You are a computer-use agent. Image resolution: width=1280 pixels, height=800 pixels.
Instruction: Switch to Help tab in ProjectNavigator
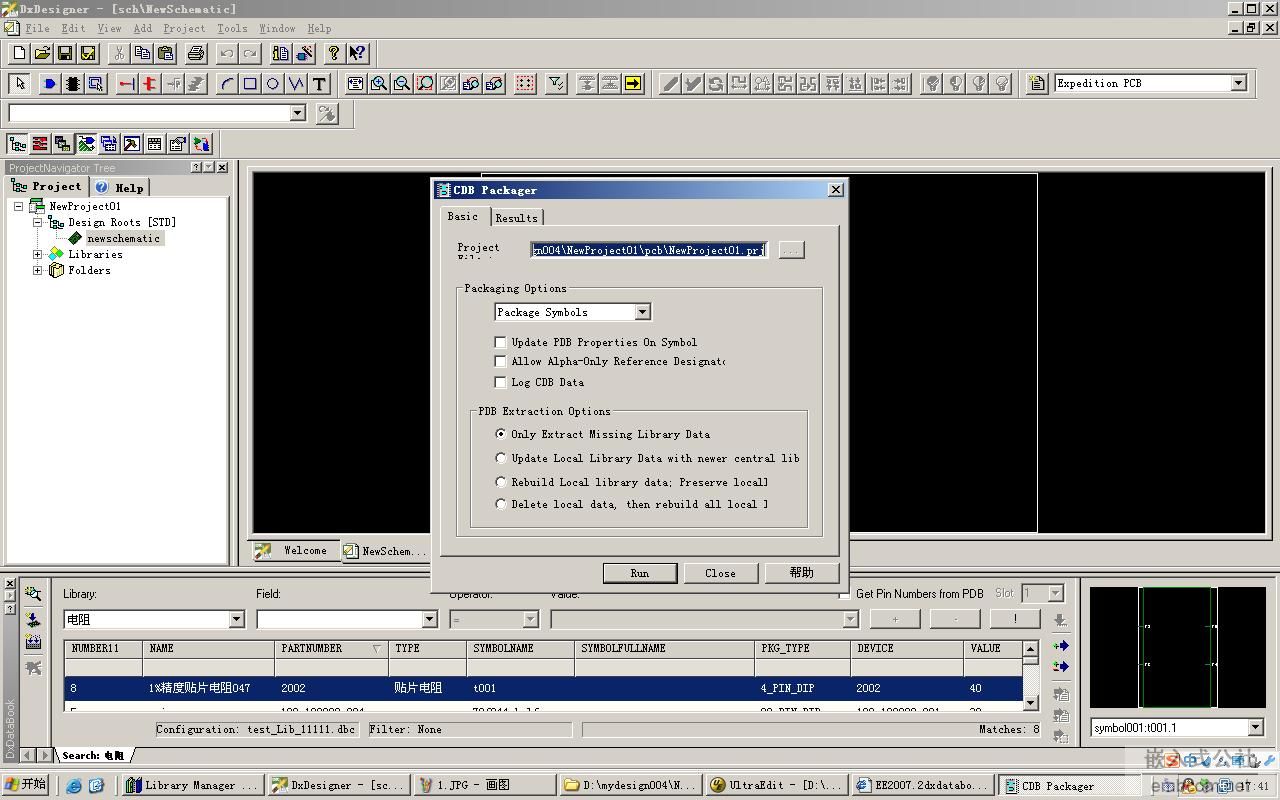pos(120,187)
